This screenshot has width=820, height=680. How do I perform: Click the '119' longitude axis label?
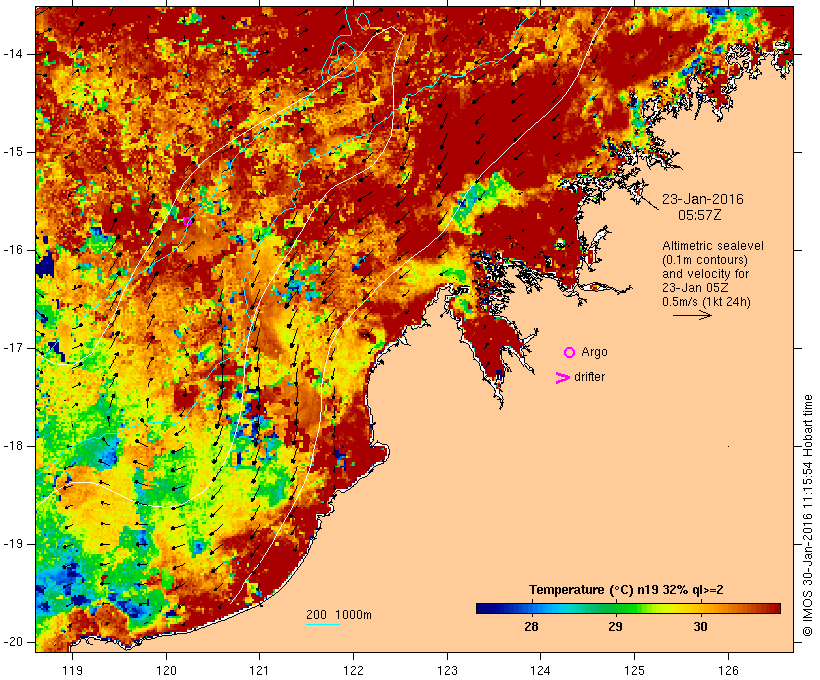click(x=72, y=671)
